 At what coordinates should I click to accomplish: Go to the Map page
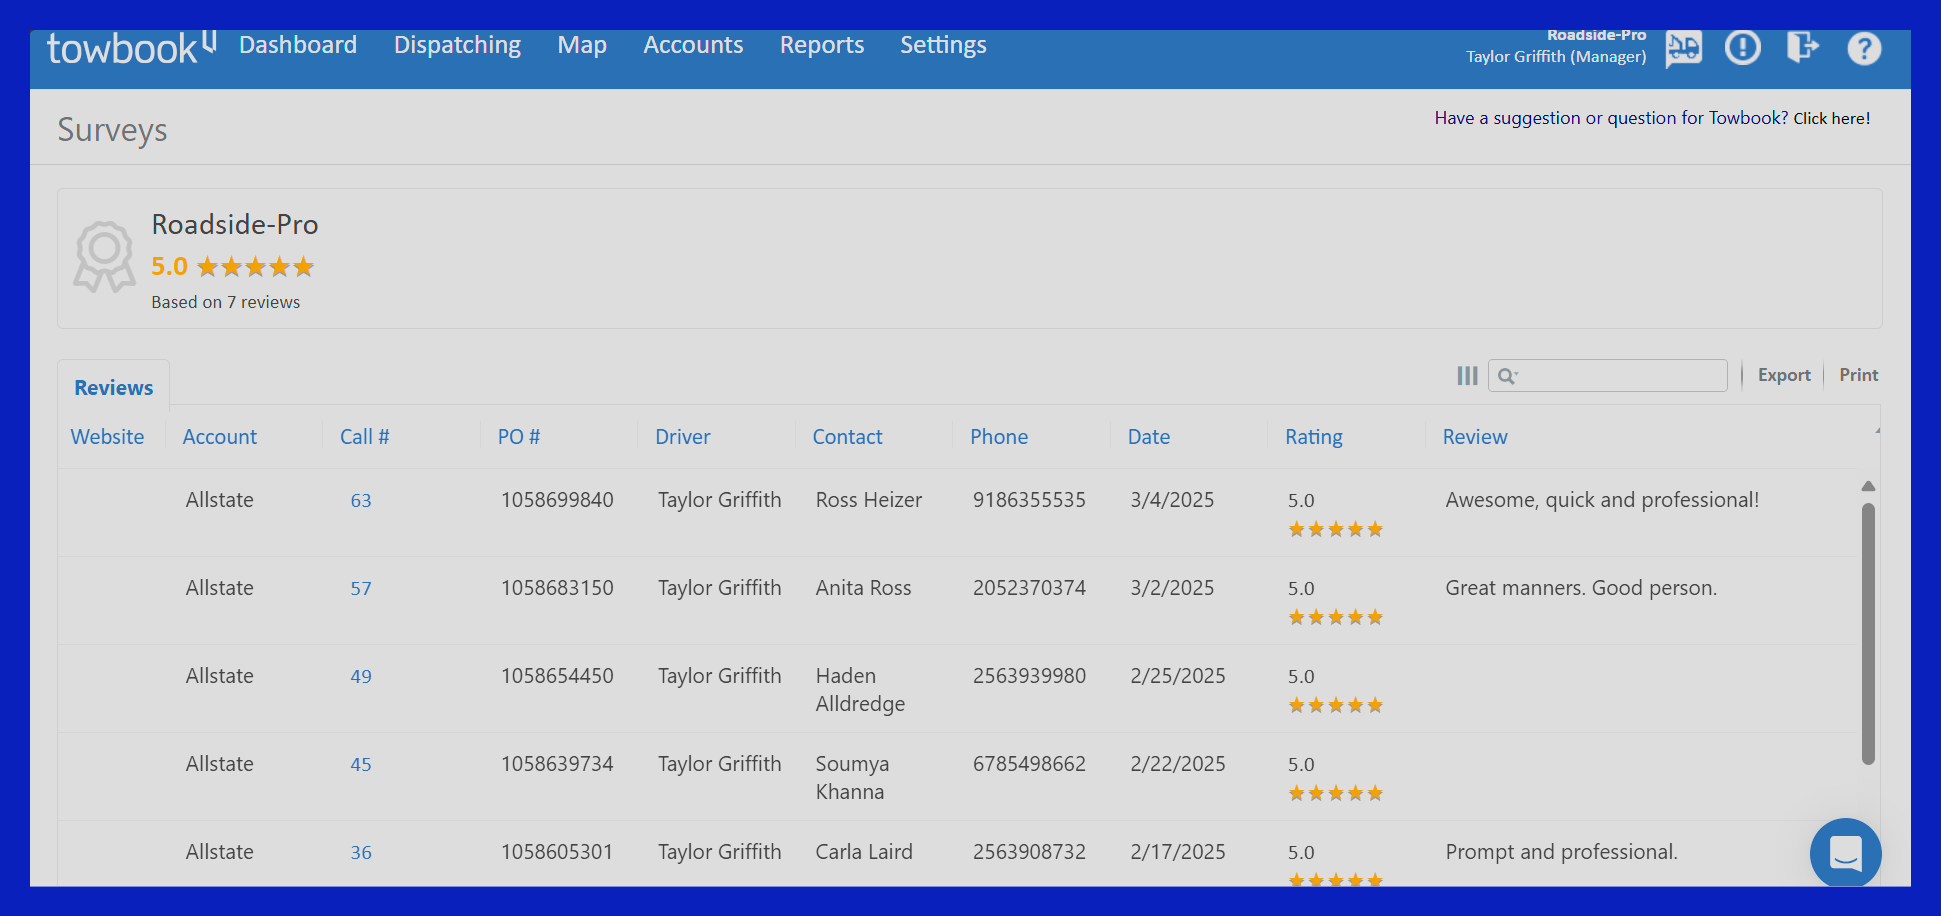(582, 45)
